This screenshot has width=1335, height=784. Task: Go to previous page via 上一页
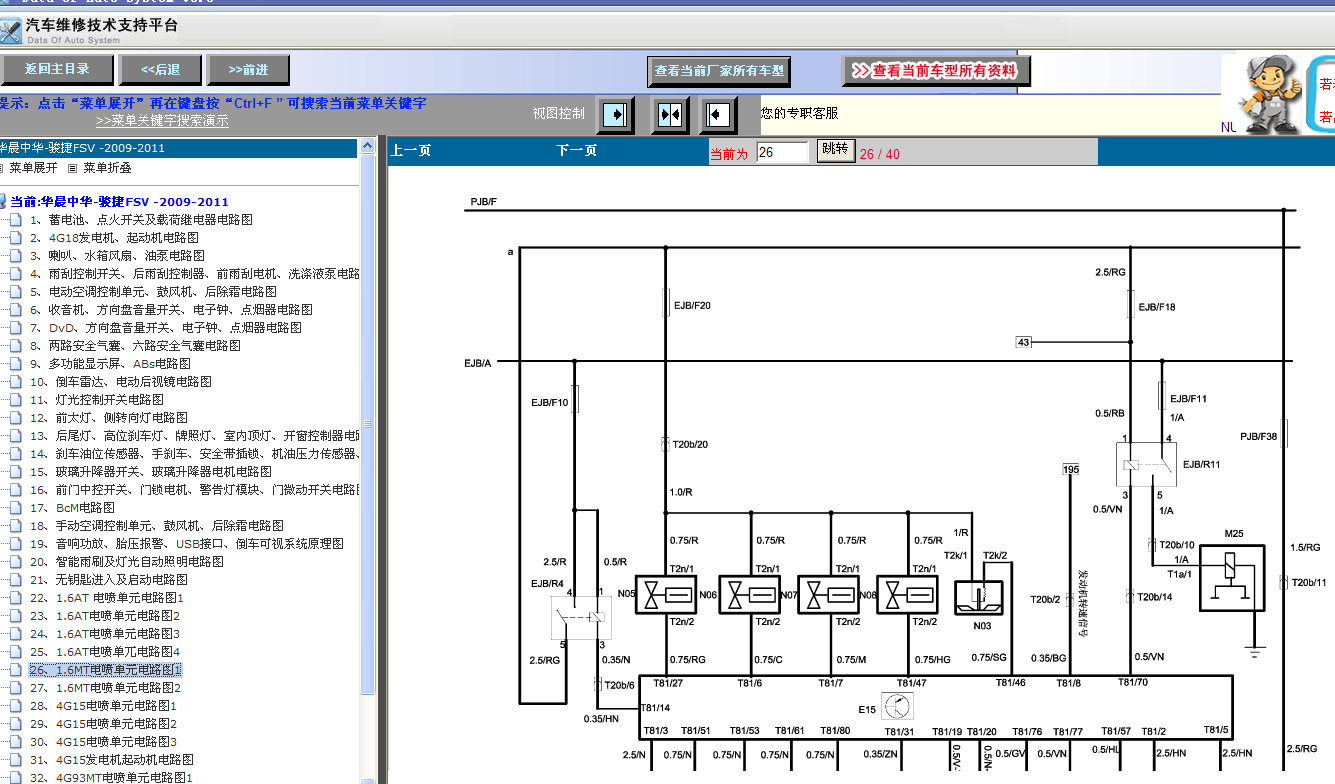tap(411, 151)
